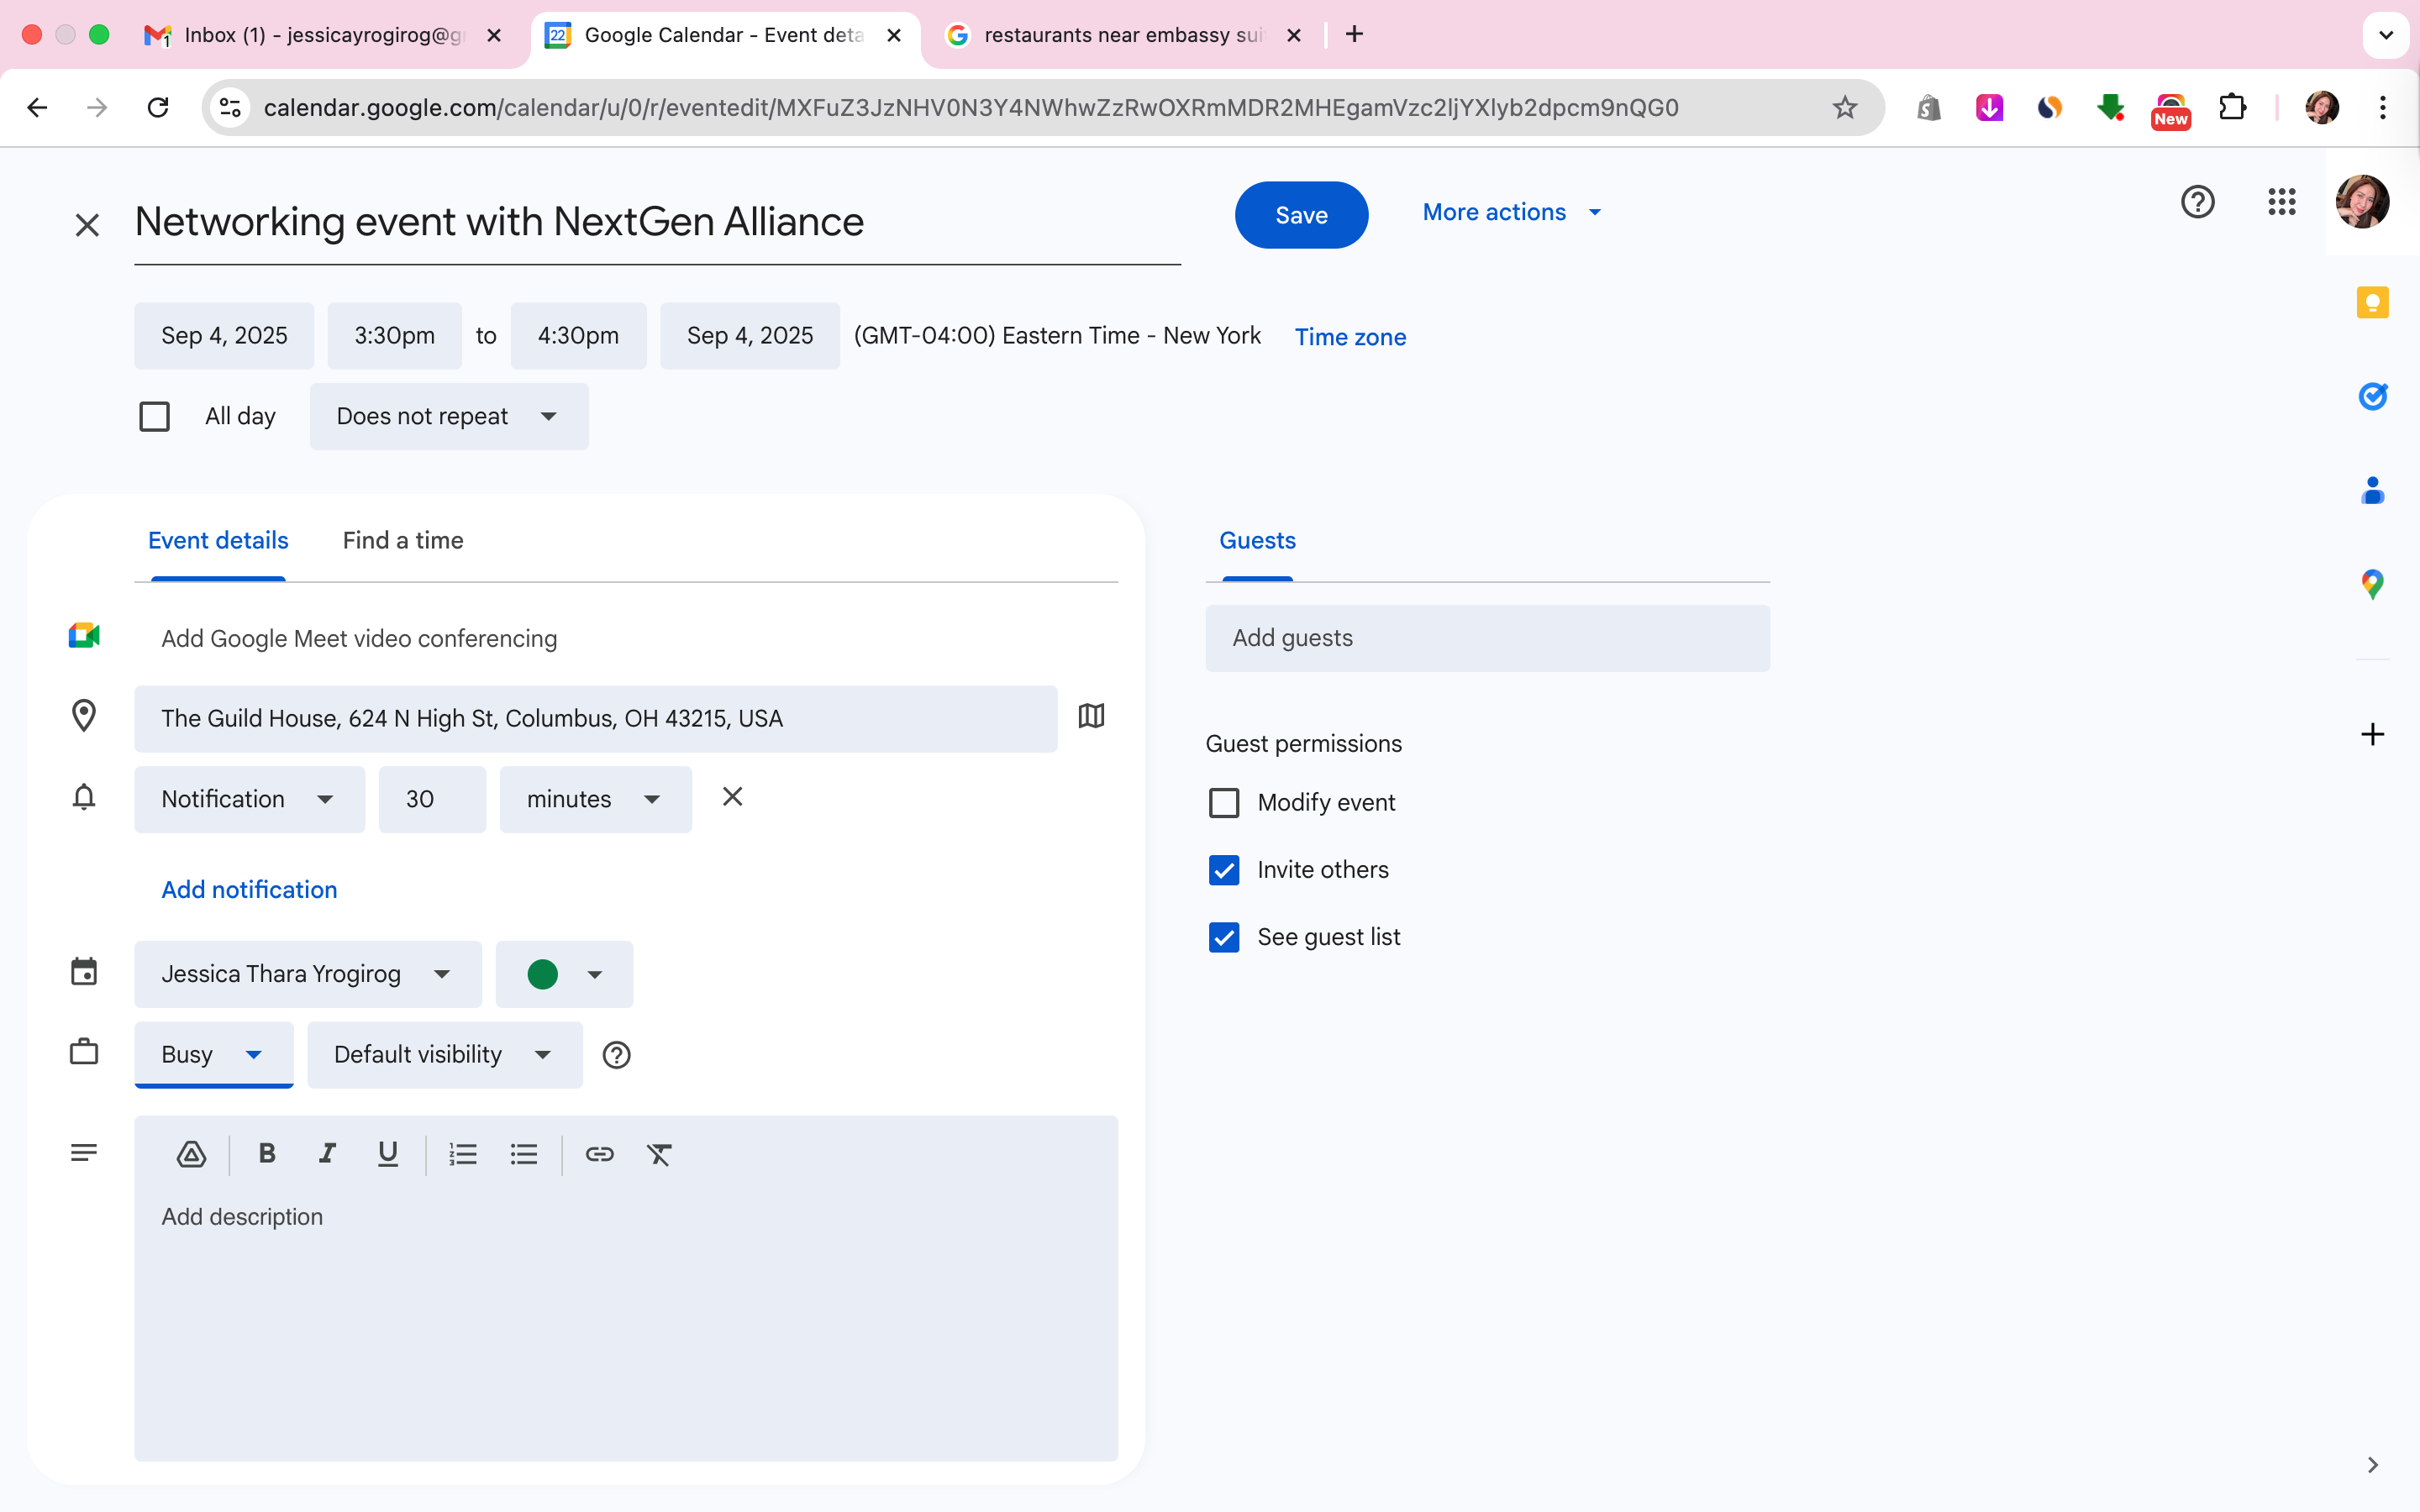Viewport: 2420px width, 1512px height.
Task: Preview the location in Maps
Action: (x=1091, y=716)
